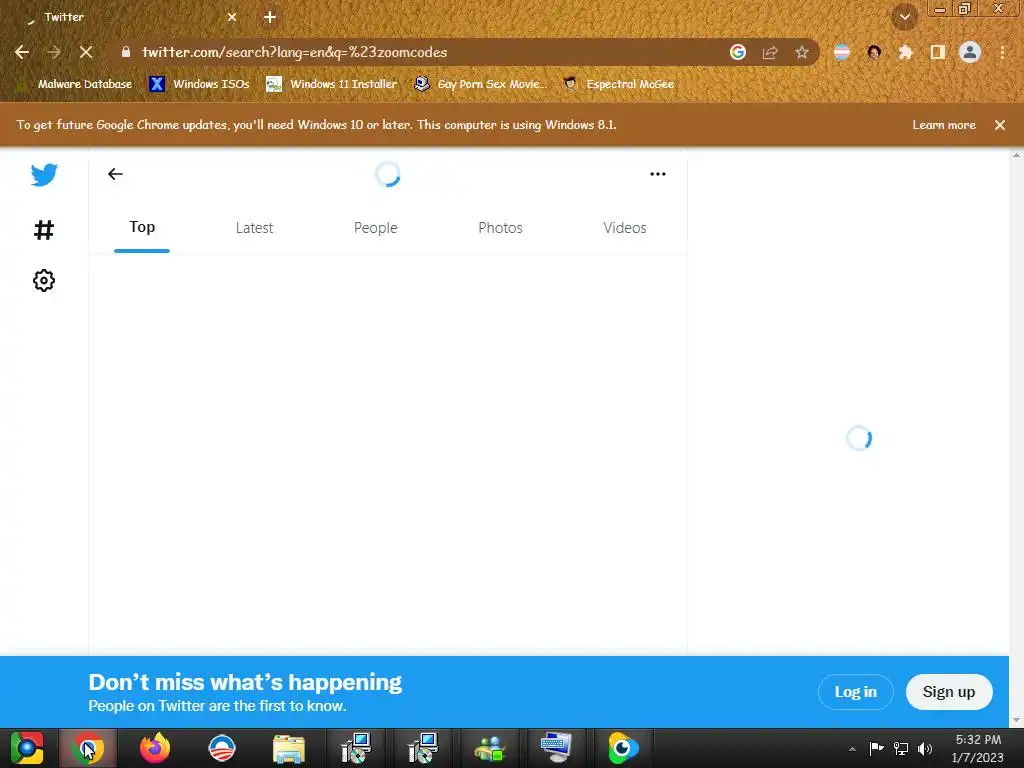Screen dimensions: 1024x768
Task: Open the Obama logo taskbar app
Action: pyautogui.click(x=221, y=748)
